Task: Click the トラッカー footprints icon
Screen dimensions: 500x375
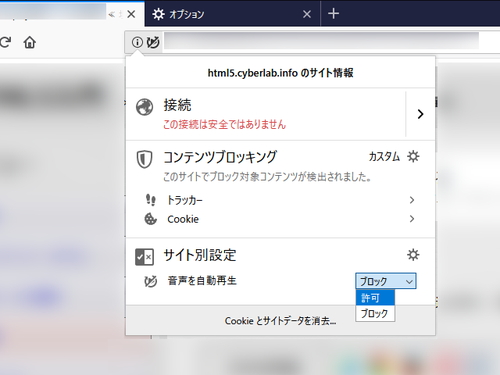Action: [151, 200]
